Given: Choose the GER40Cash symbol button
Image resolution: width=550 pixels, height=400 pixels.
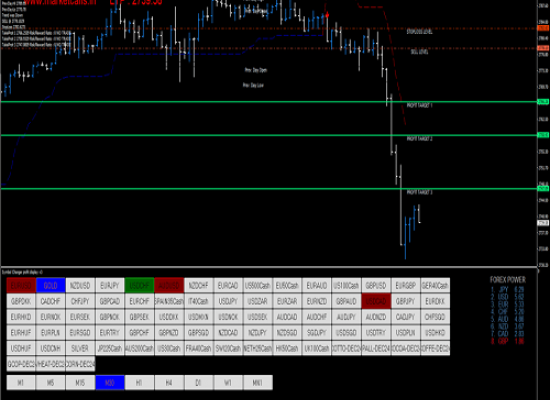Looking at the screenshot, I should (x=435, y=285).
